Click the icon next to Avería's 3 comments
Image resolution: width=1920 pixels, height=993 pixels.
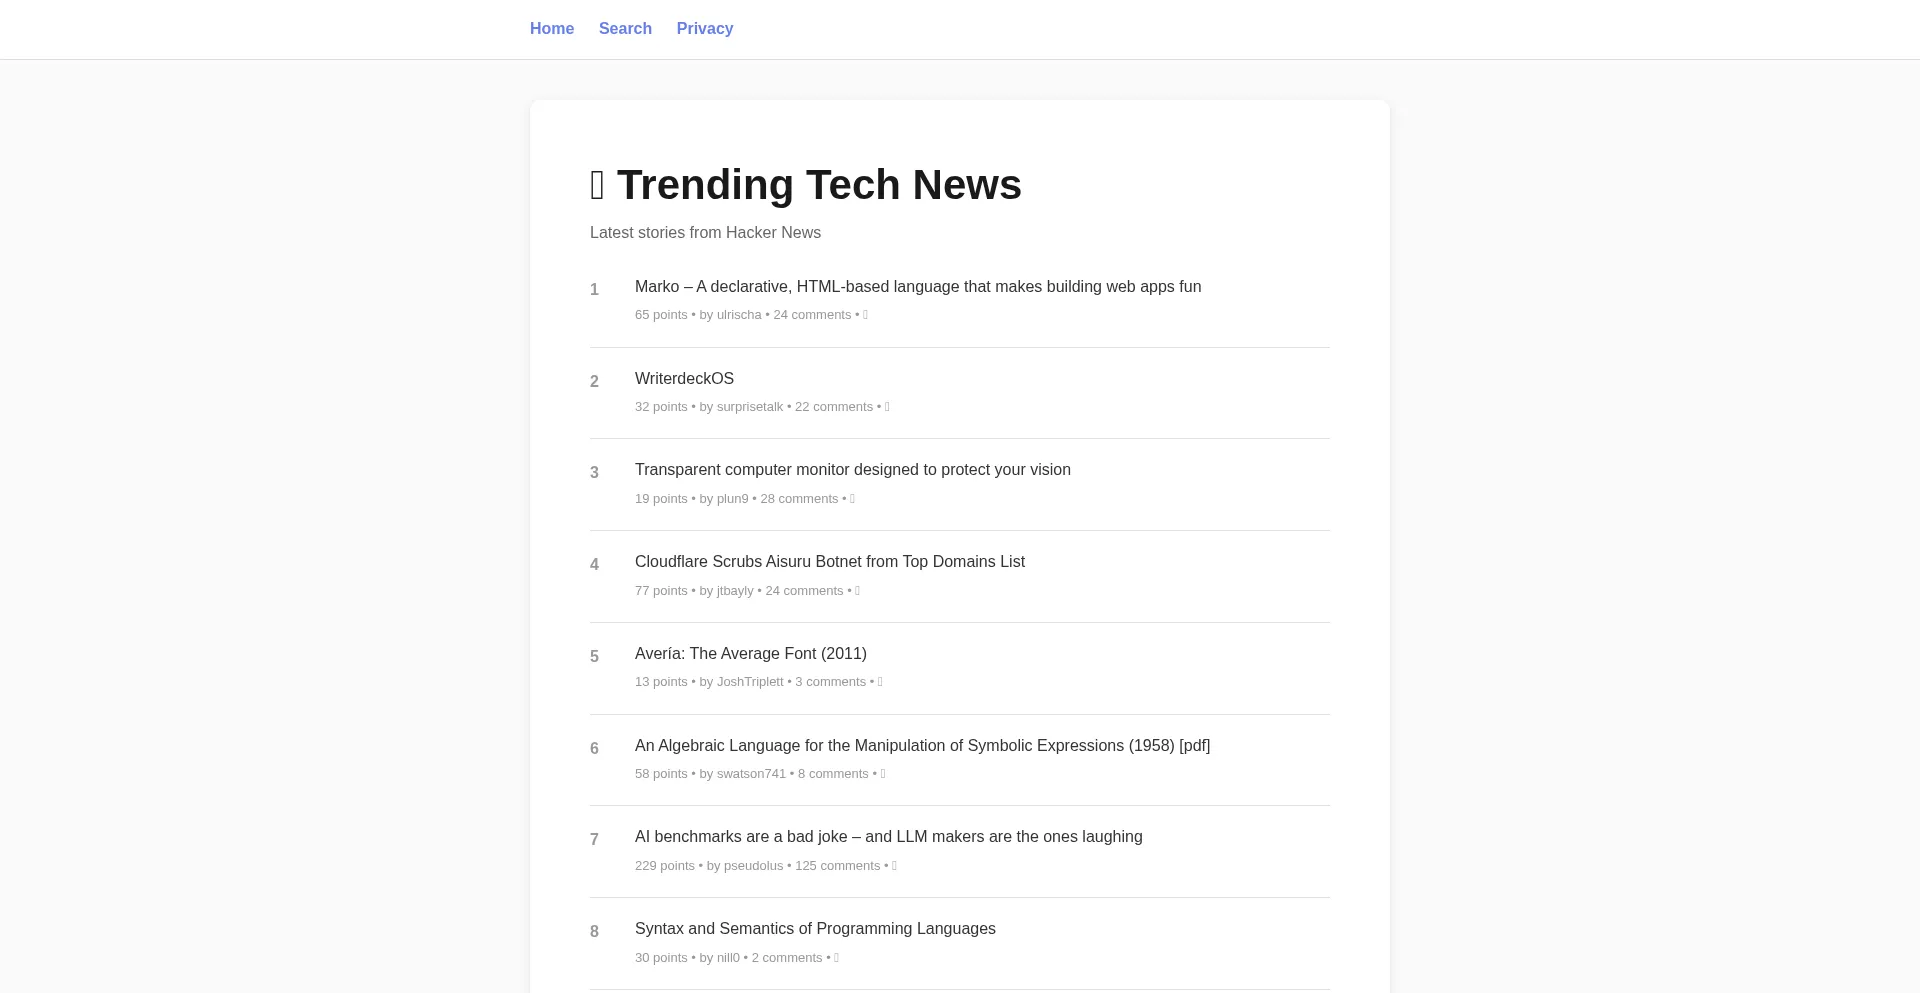(x=880, y=682)
